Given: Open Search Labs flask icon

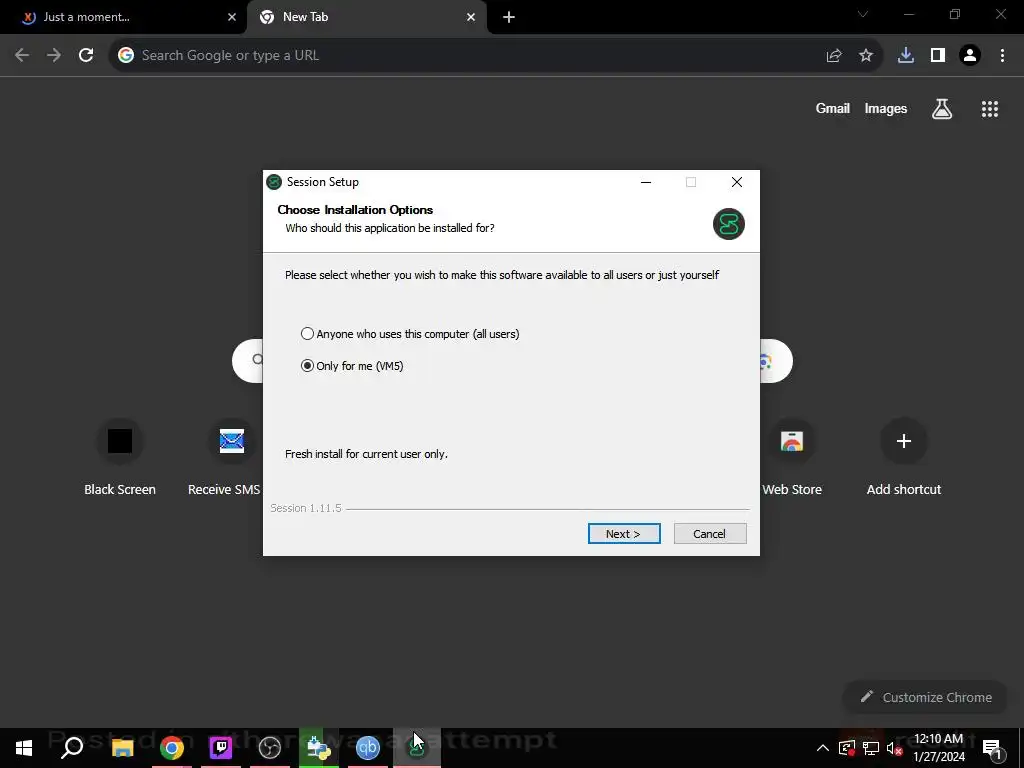Looking at the screenshot, I should [942, 108].
